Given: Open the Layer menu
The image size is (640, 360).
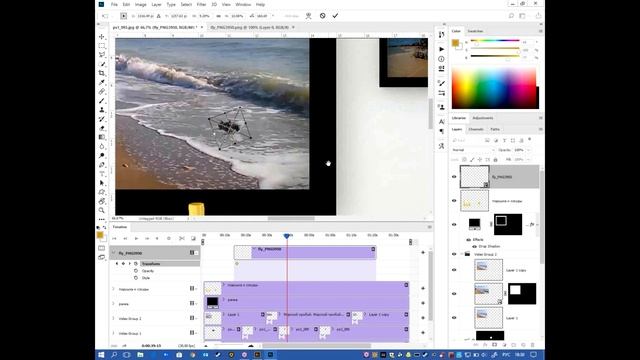Looking at the screenshot, I should 157,4.
